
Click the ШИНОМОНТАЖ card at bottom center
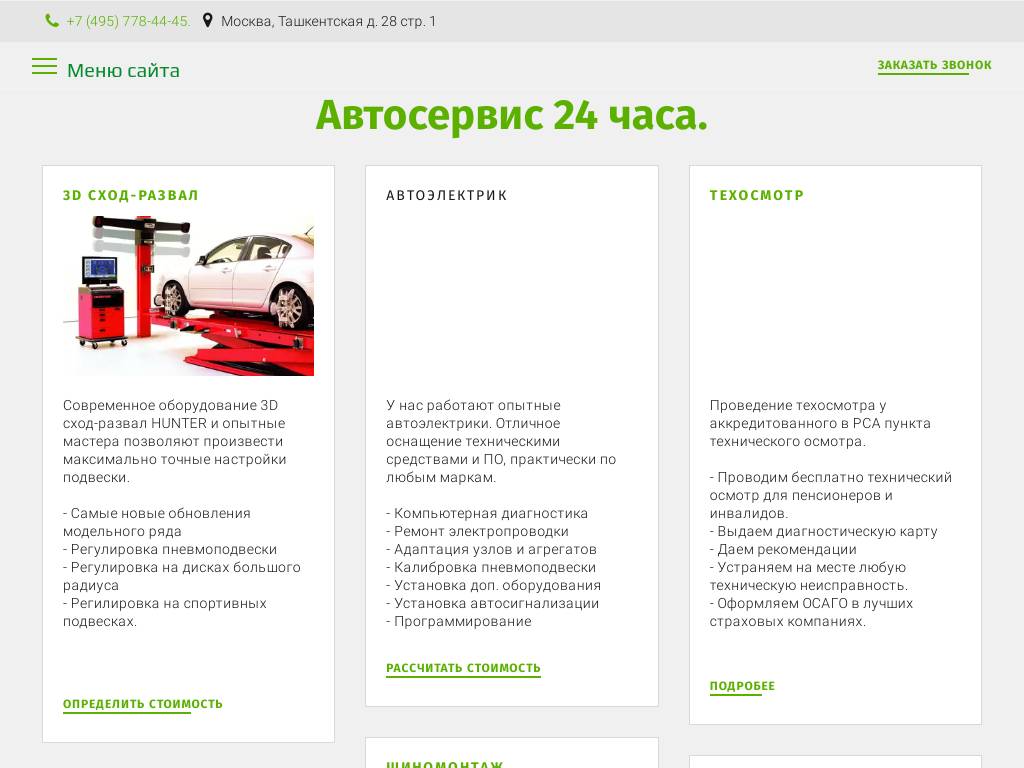click(511, 757)
